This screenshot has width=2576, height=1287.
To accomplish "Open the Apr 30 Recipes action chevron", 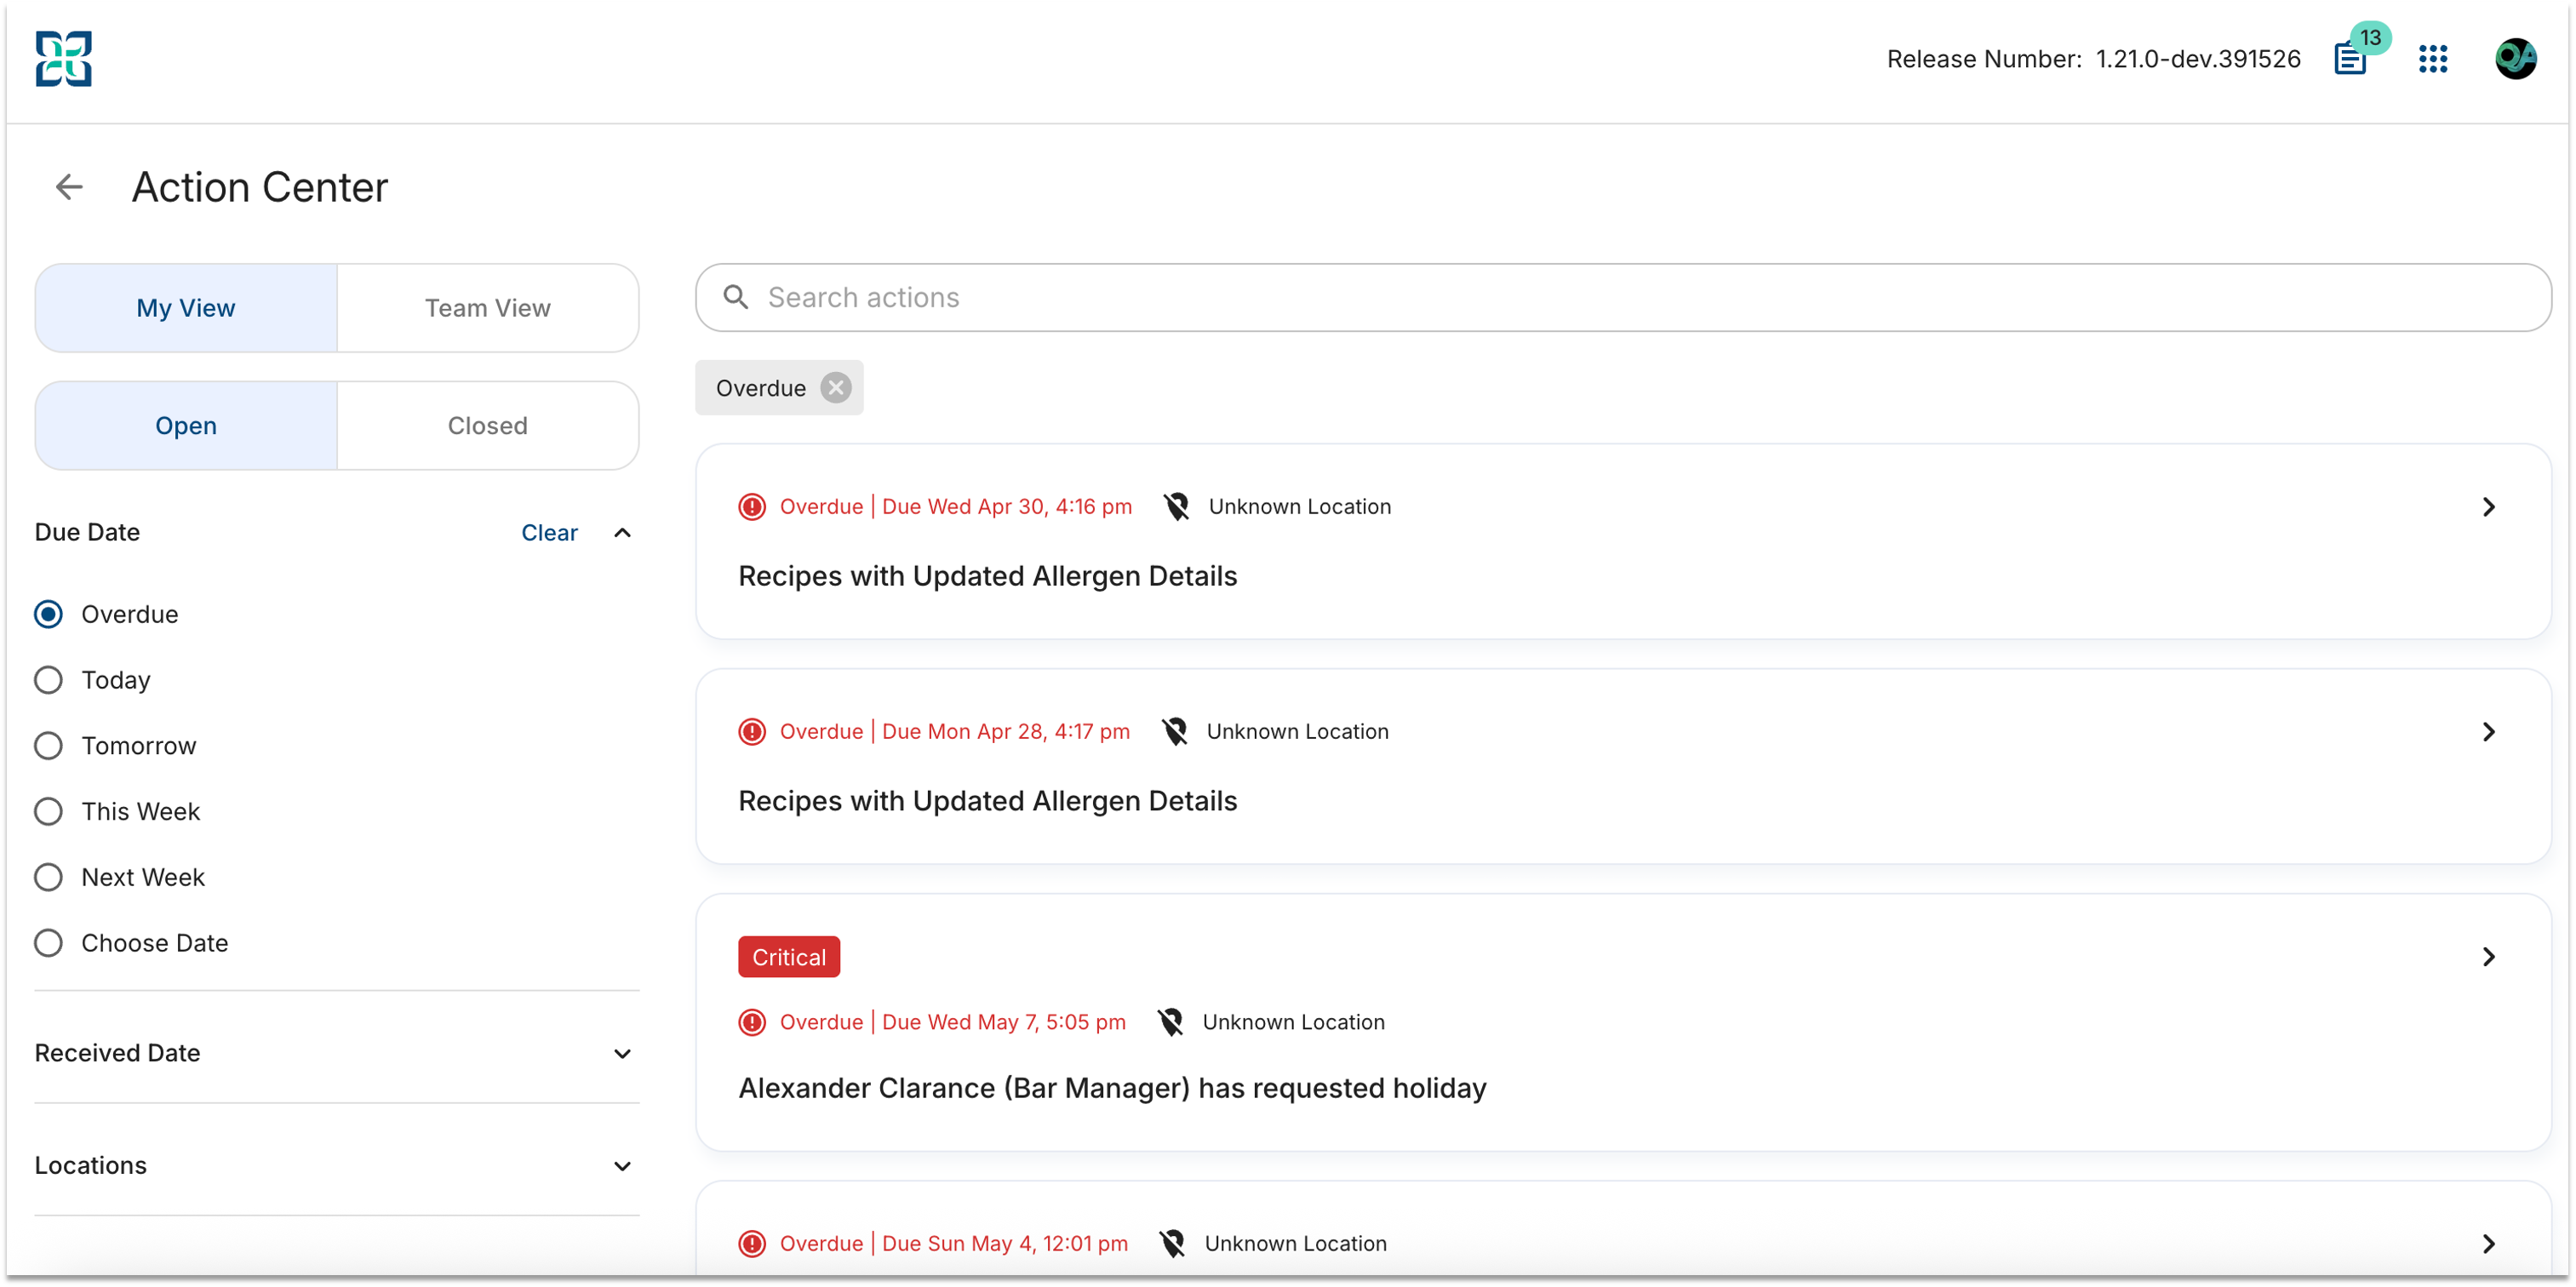I will pos(2489,507).
